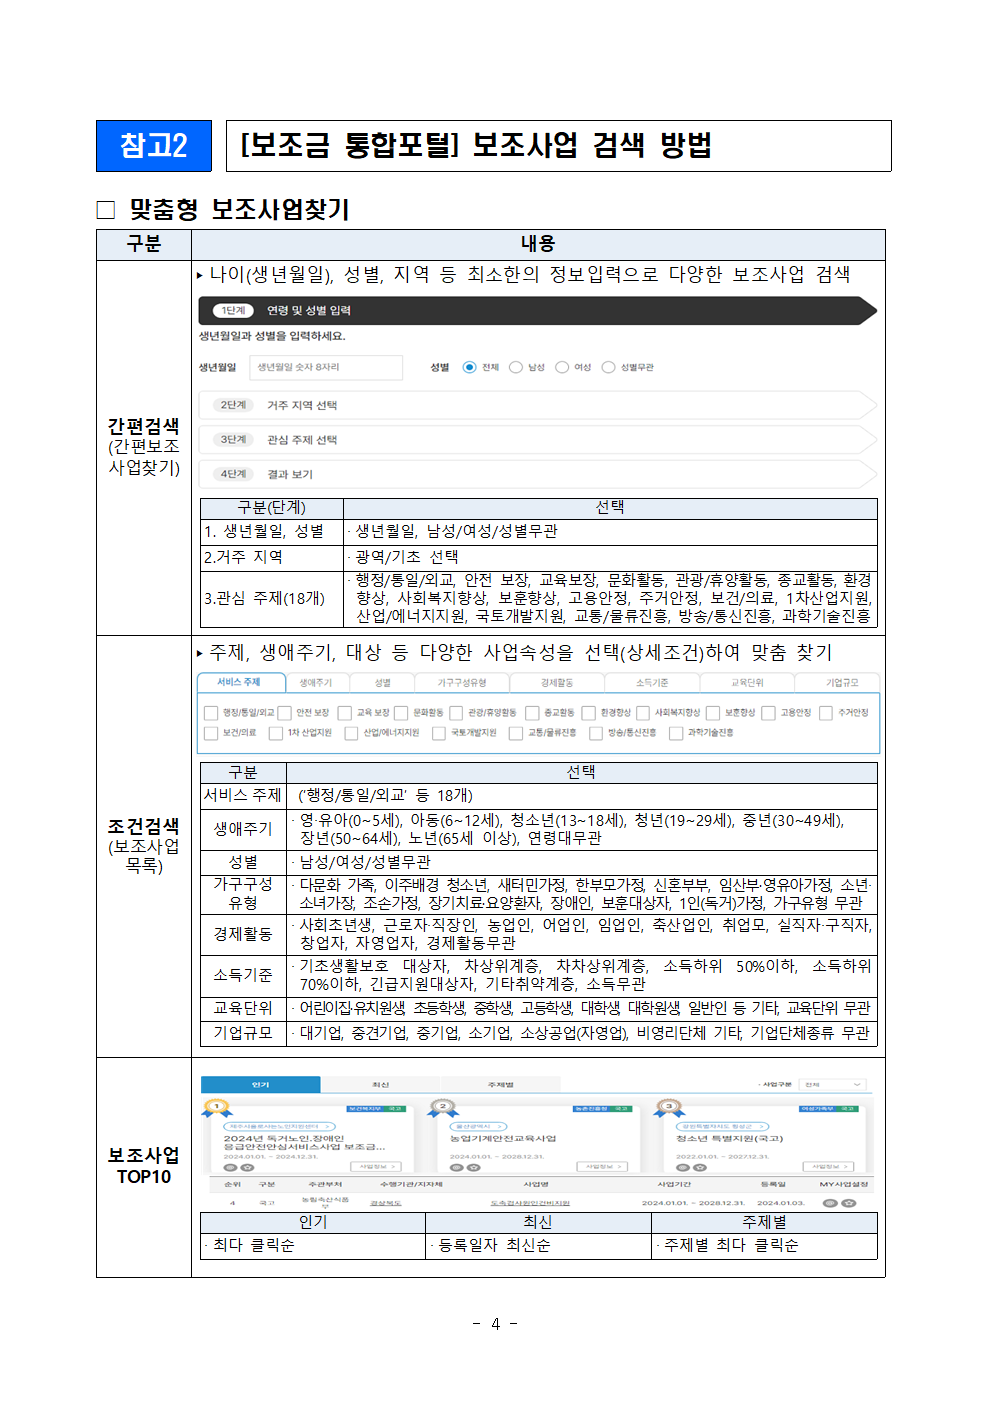Select the 성별무관 radio button
The image size is (992, 1403).
pos(608,367)
